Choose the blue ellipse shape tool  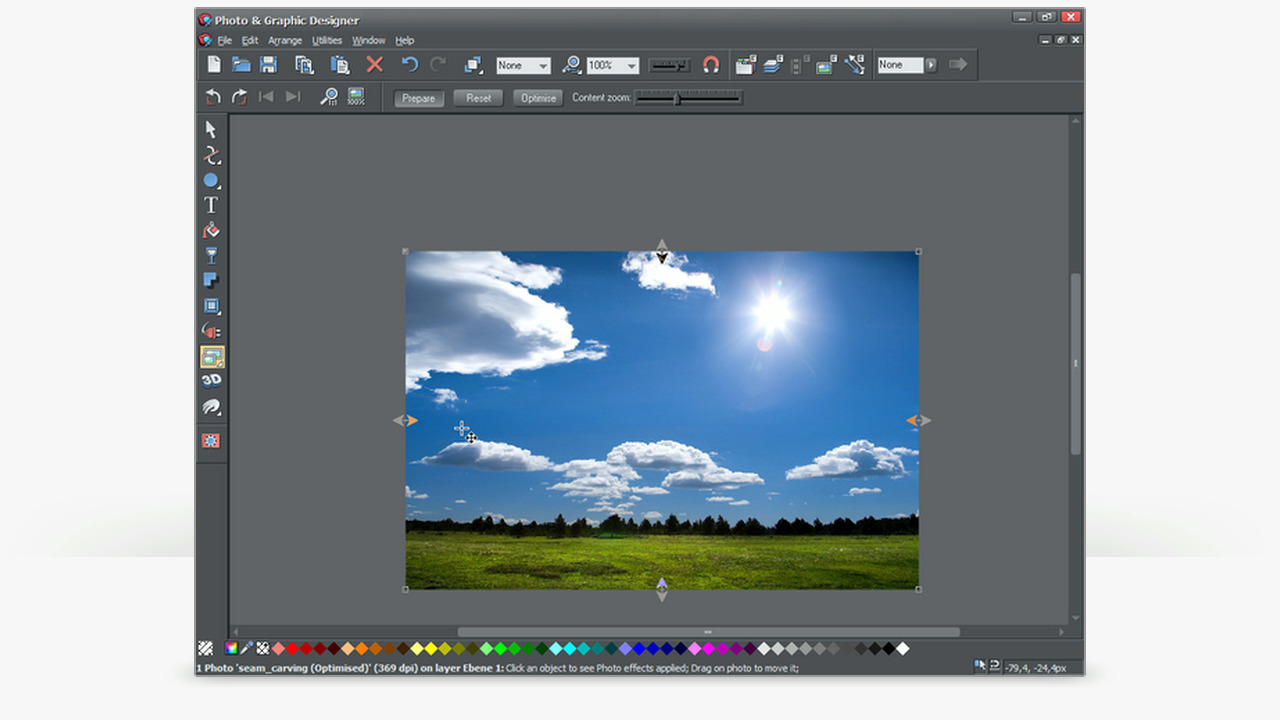click(x=211, y=181)
